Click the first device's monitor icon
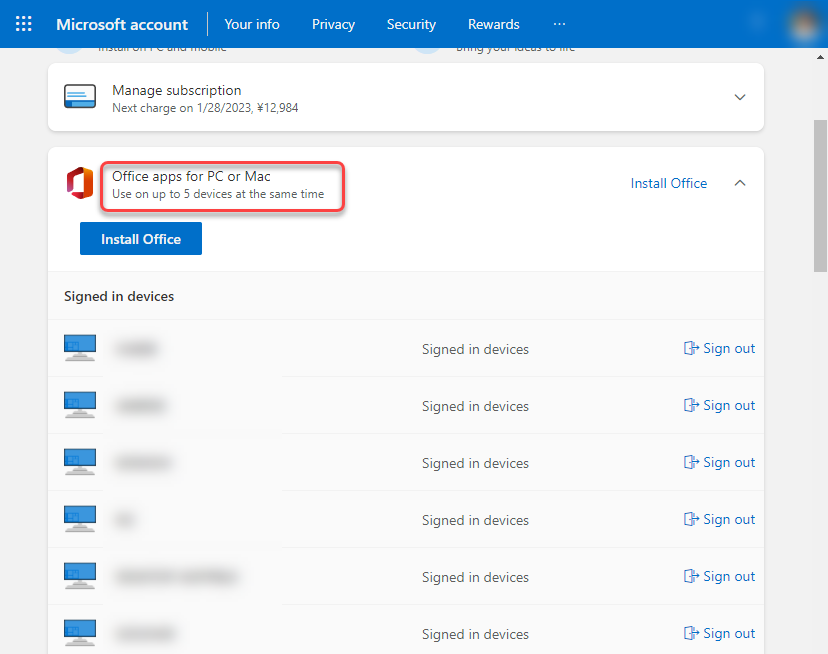The image size is (828, 654). [80, 348]
